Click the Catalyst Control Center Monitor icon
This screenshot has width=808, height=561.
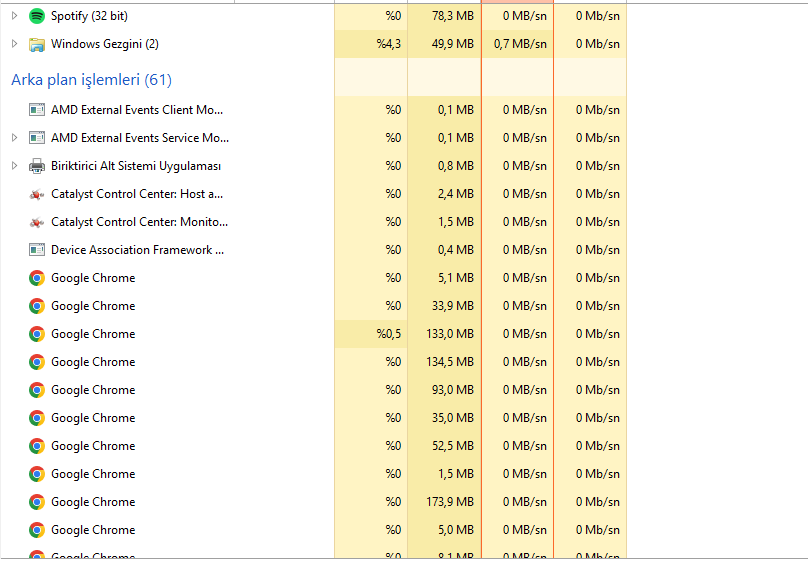(x=37, y=222)
